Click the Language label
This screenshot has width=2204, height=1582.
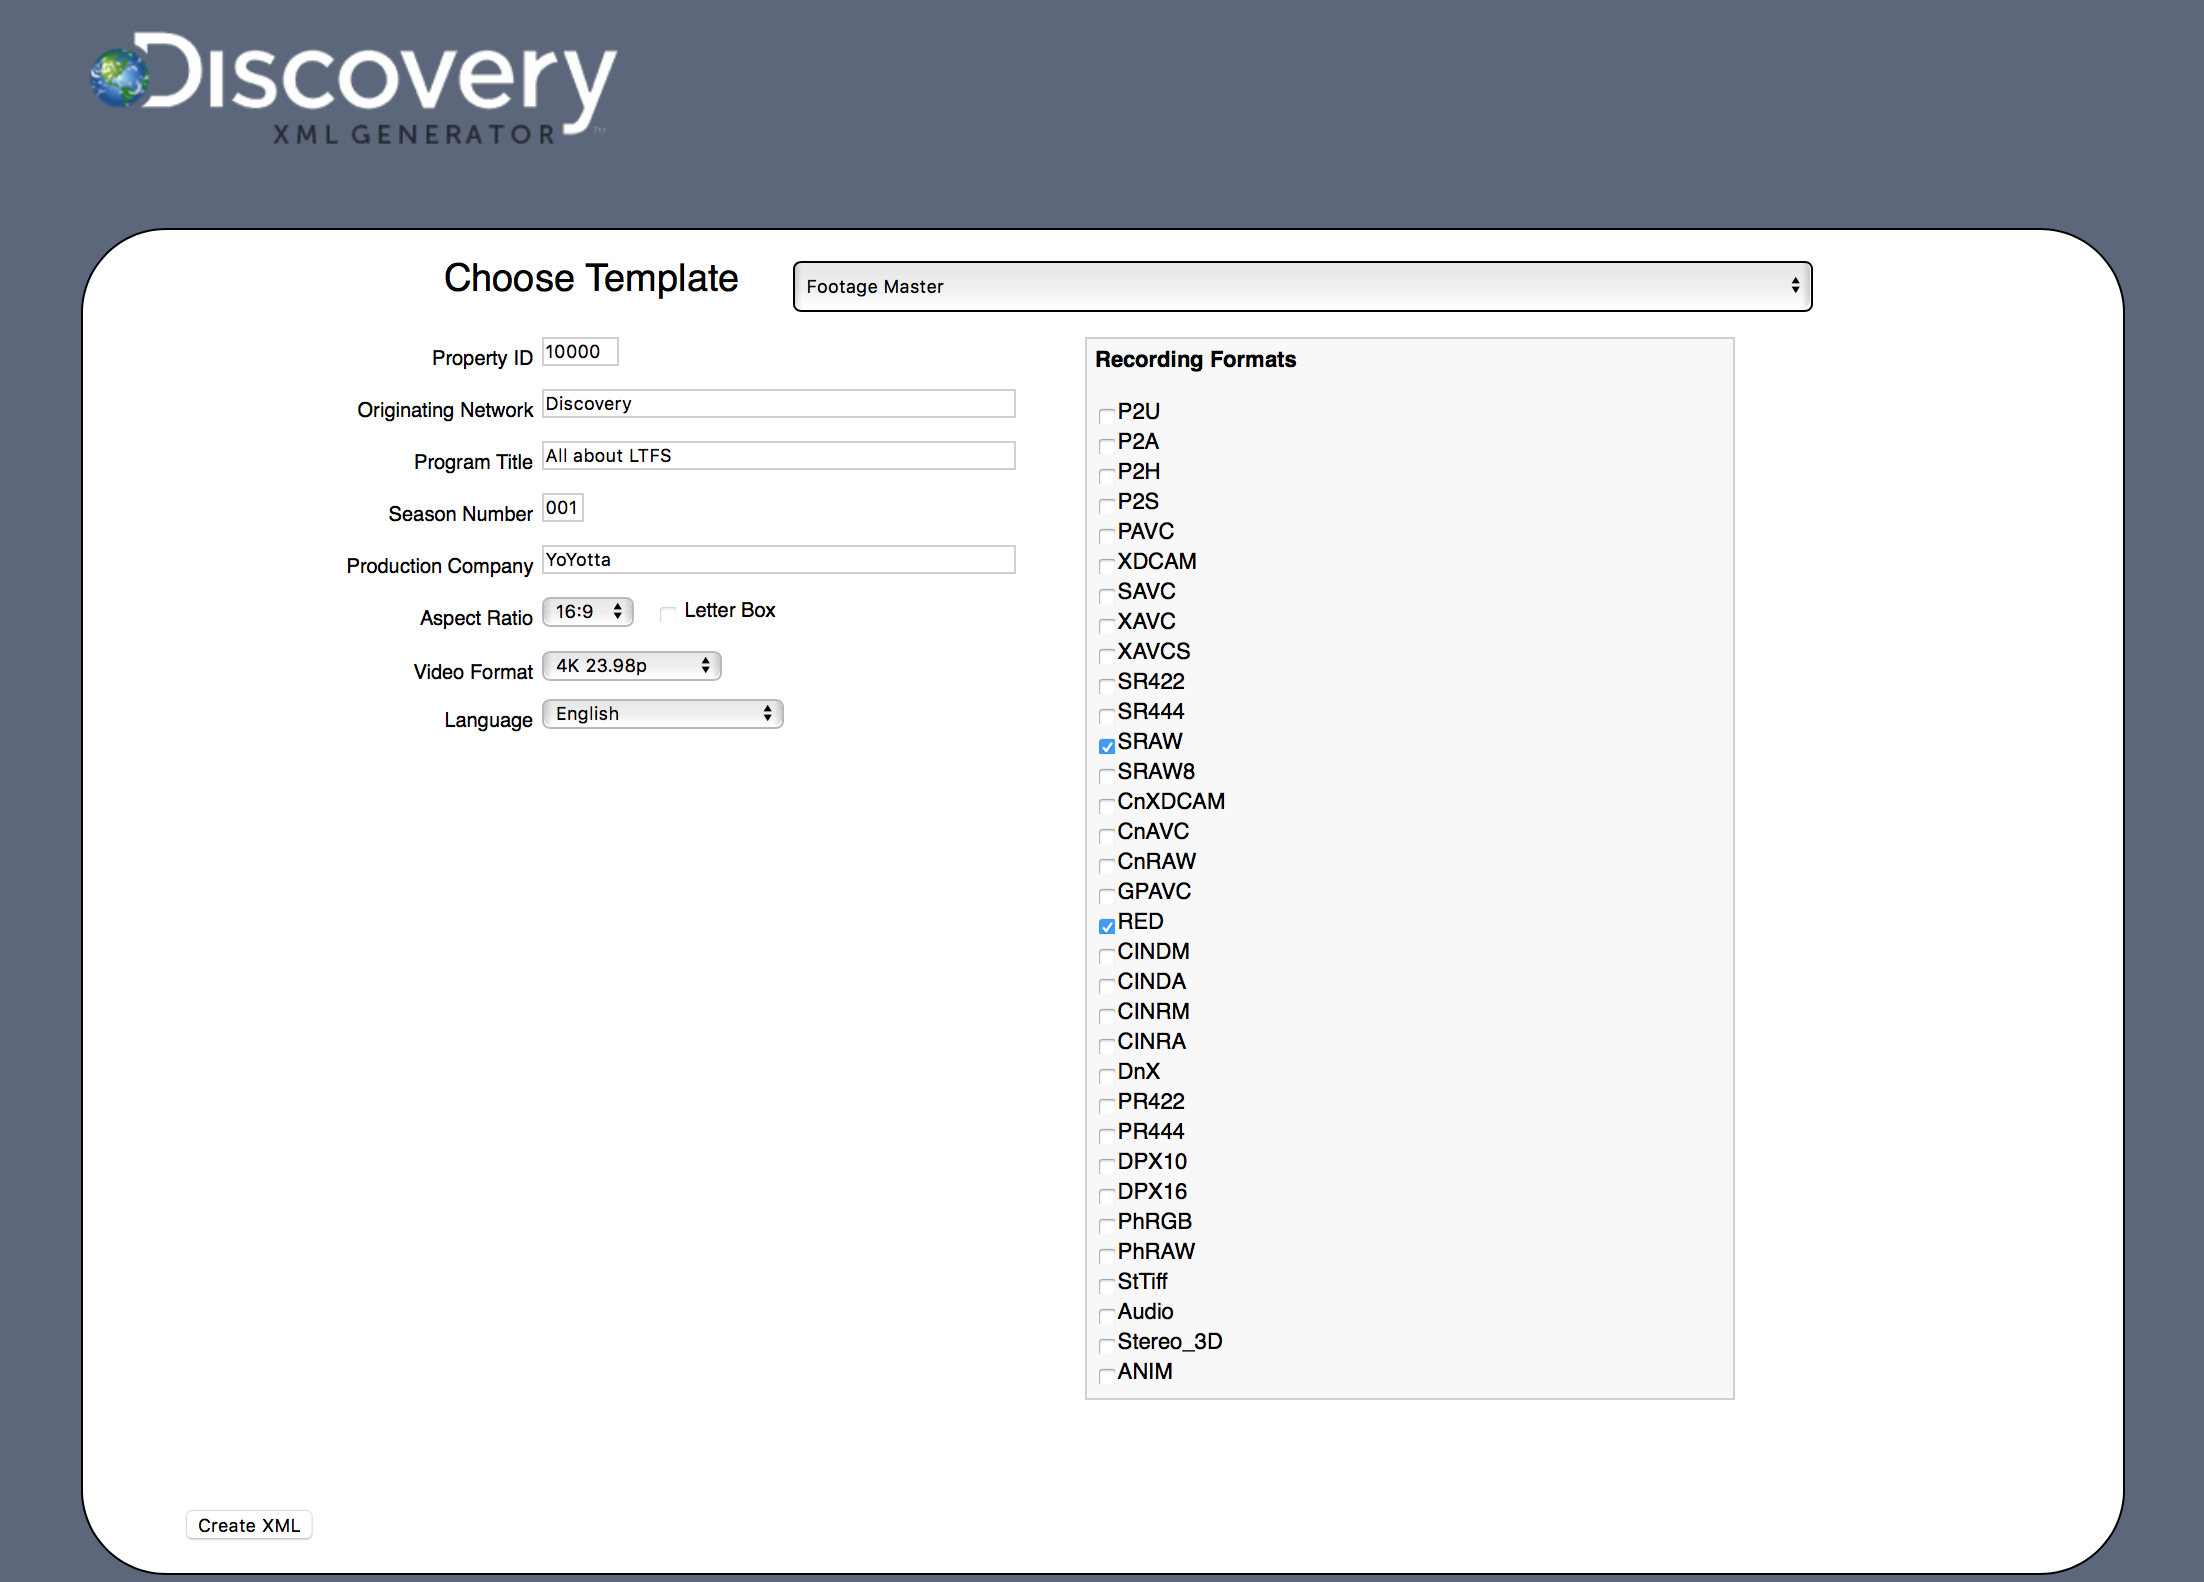click(x=488, y=720)
